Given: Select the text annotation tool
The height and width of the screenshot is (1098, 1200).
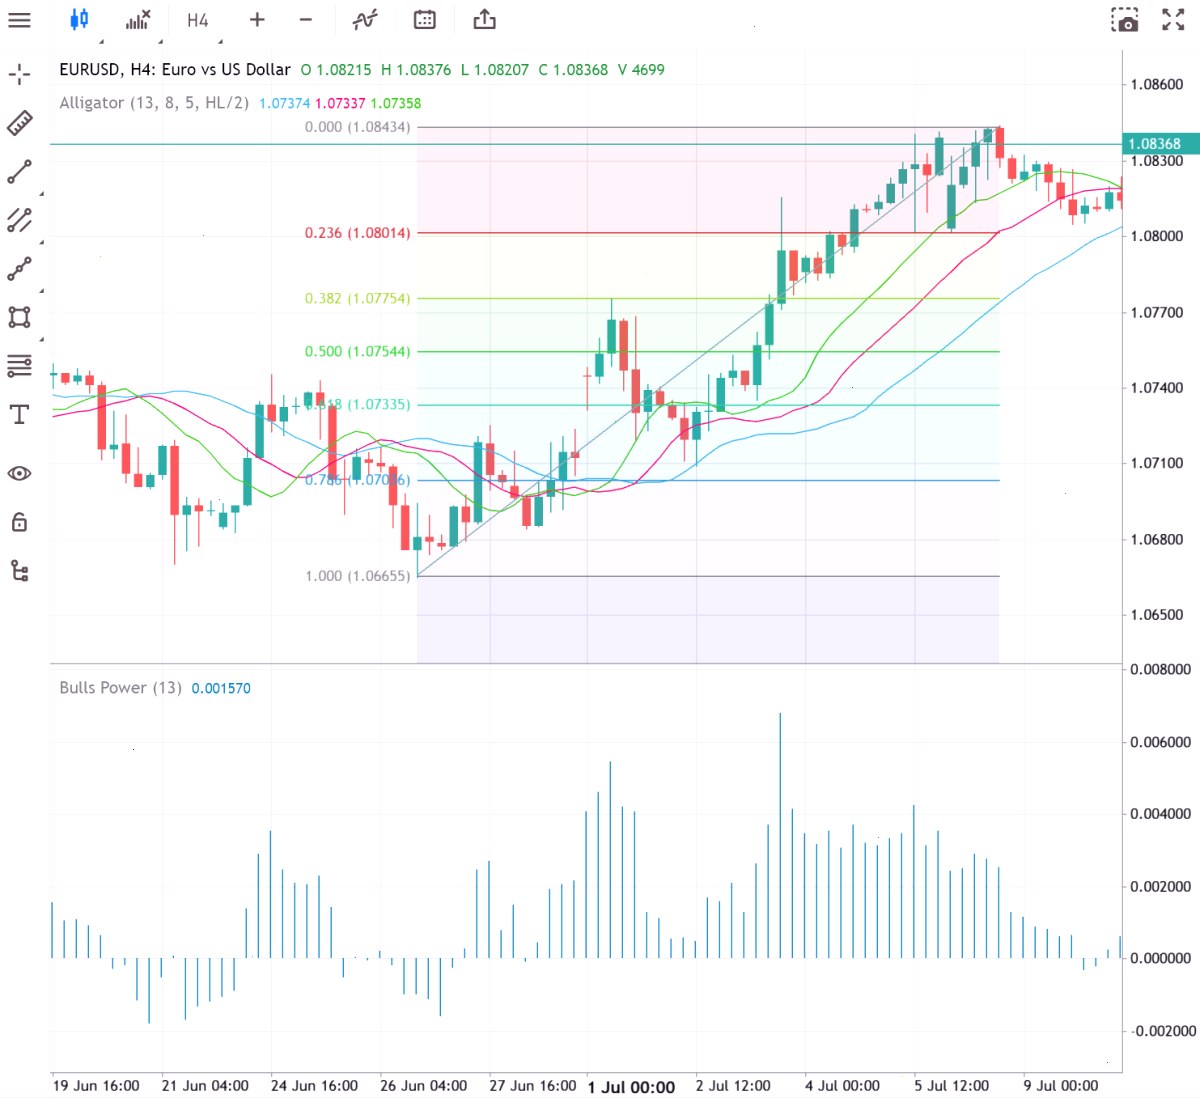Looking at the screenshot, I should [x=19, y=415].
